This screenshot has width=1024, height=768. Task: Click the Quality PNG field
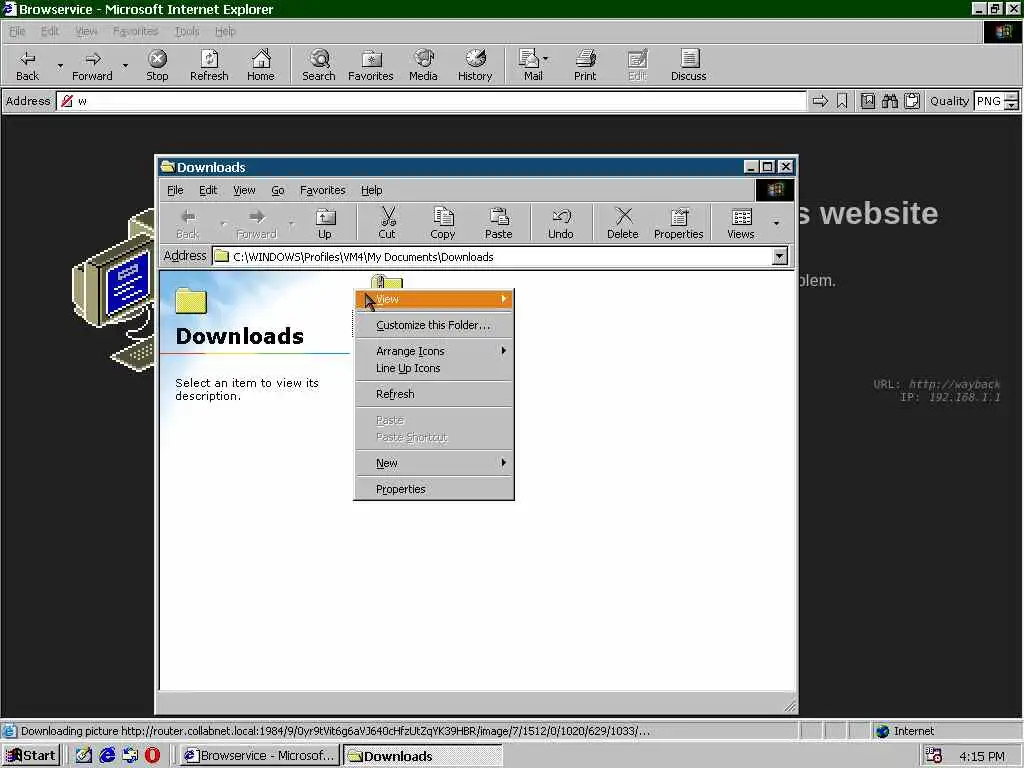point(989,101)
